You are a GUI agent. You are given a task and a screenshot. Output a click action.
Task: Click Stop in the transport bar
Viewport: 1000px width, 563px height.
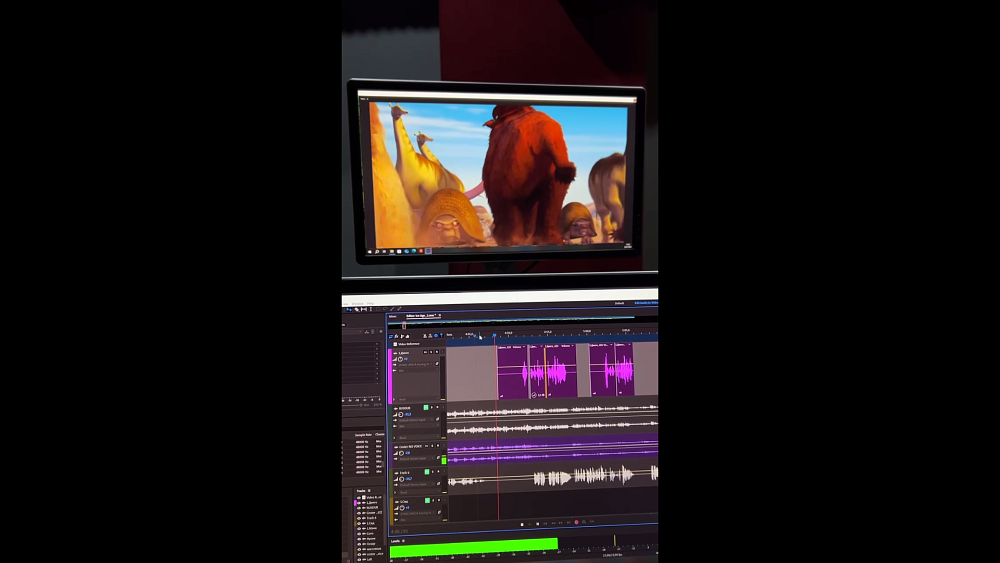click(522, 524)
